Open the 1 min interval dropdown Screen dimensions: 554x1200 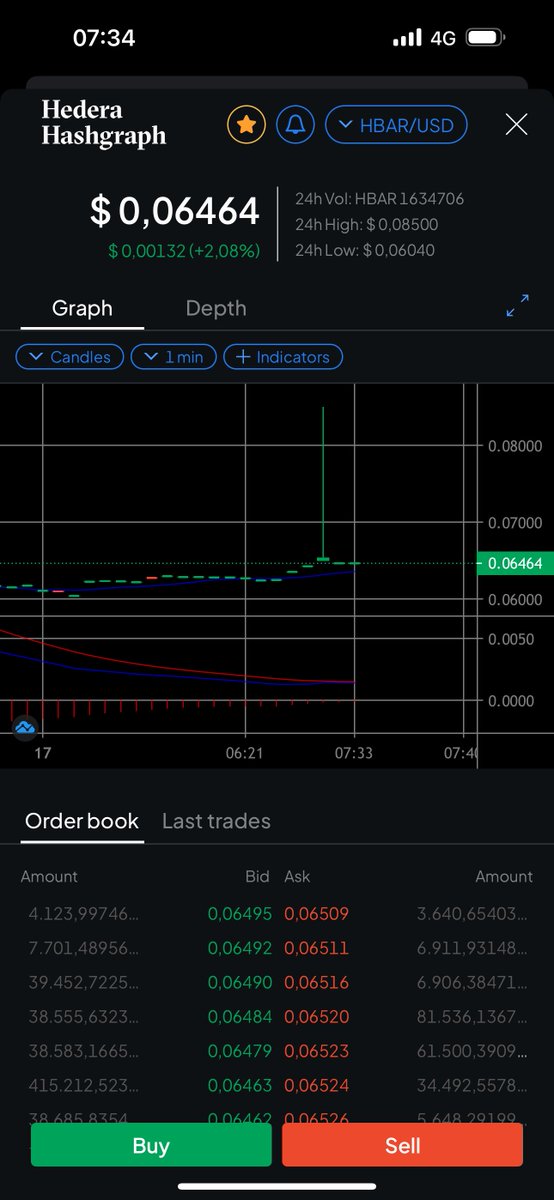pos(174,357)
